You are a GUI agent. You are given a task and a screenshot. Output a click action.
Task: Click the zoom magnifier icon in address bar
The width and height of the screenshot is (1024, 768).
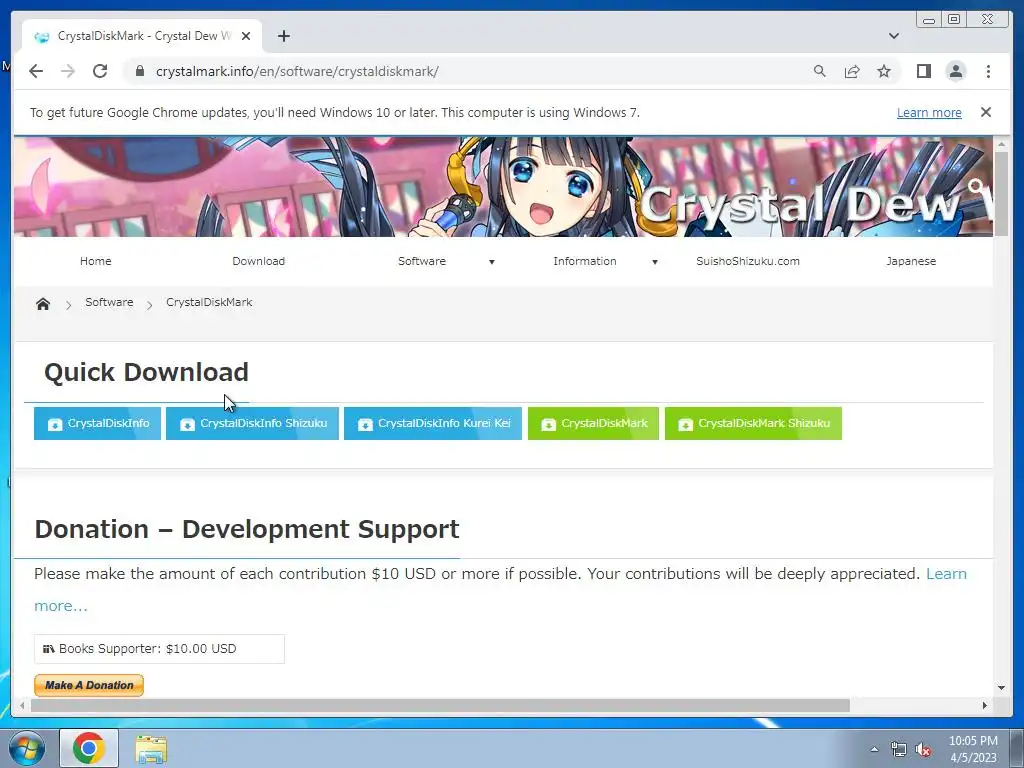click(820, 71)
